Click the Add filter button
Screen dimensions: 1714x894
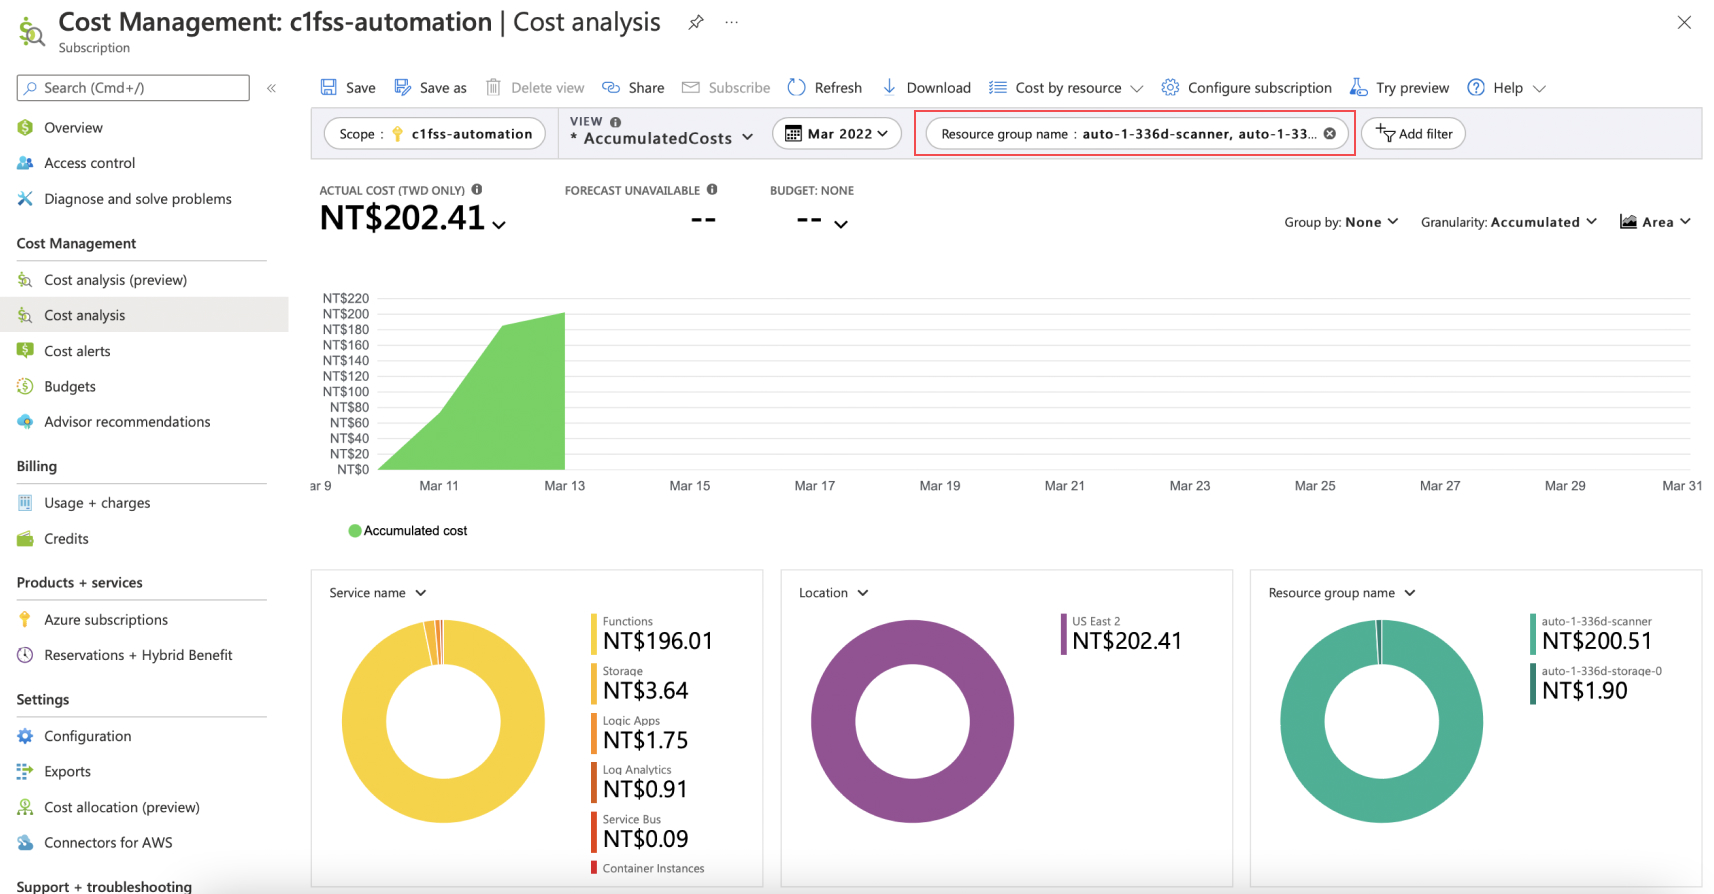1413,134
